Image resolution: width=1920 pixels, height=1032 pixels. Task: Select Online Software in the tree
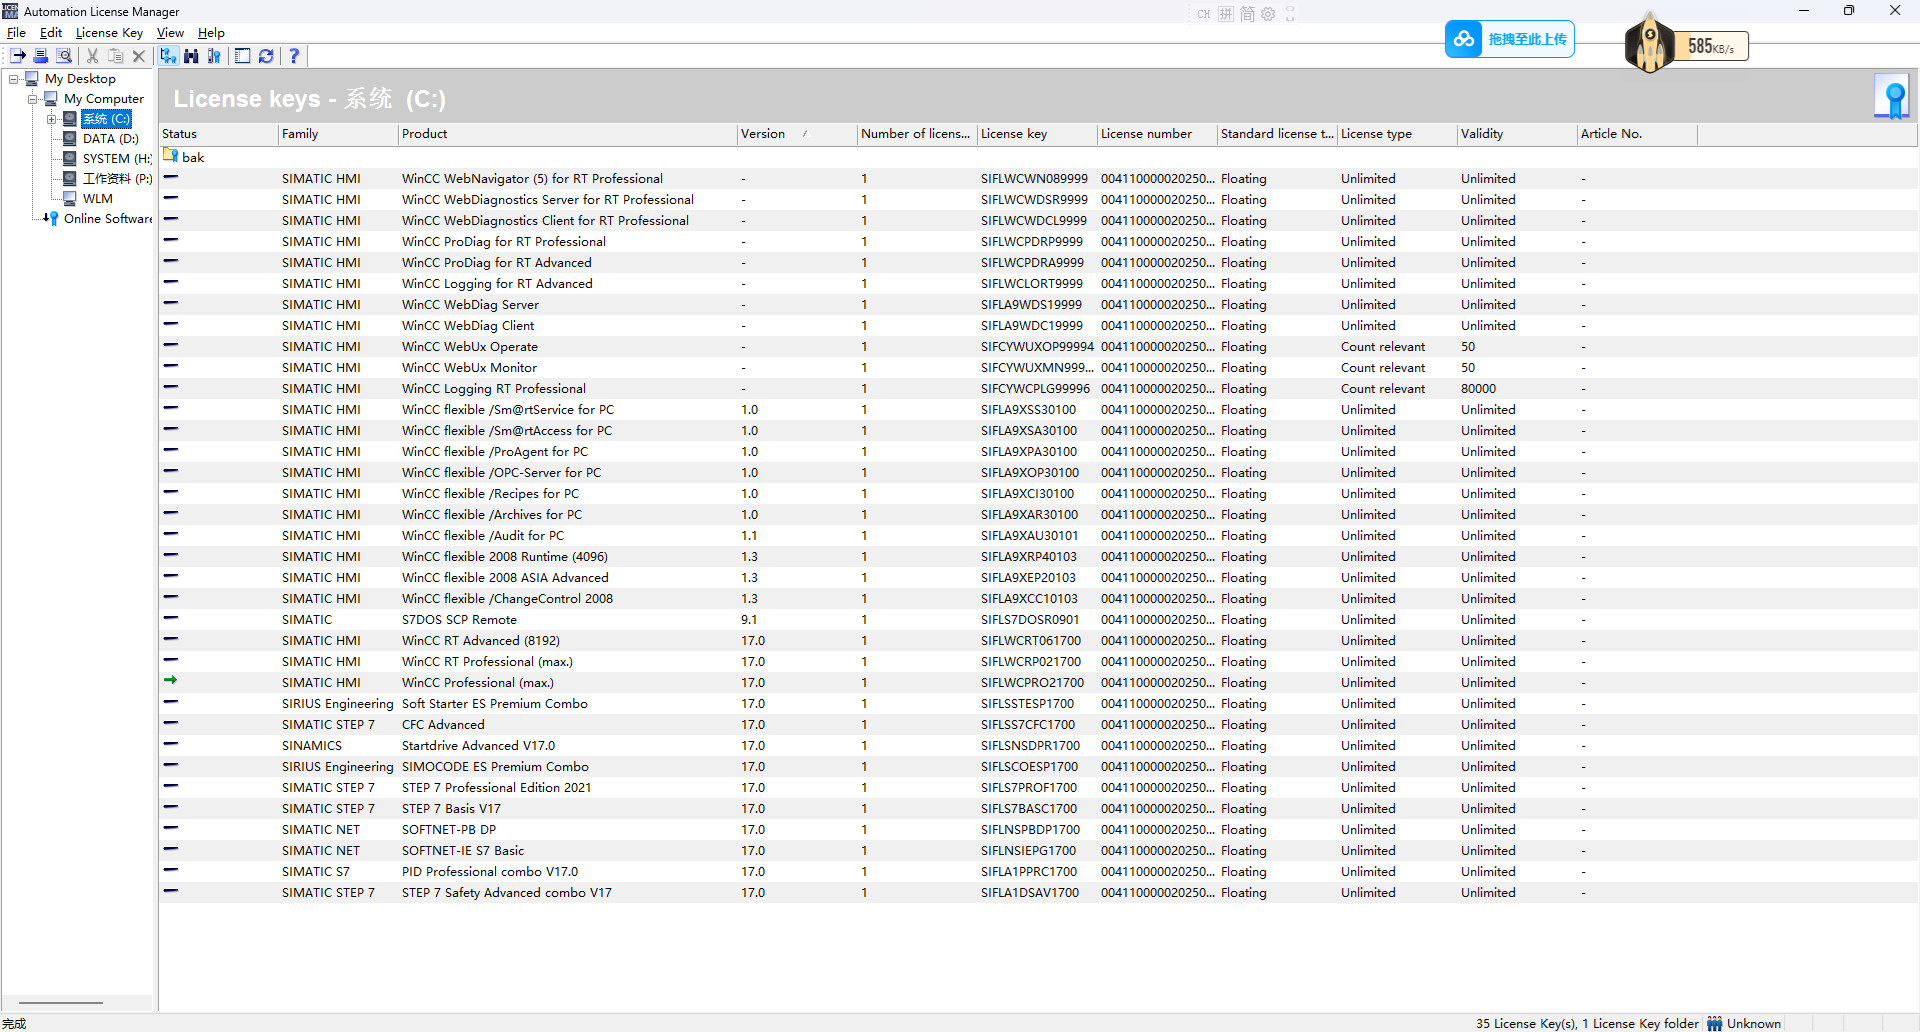(108, 219)
